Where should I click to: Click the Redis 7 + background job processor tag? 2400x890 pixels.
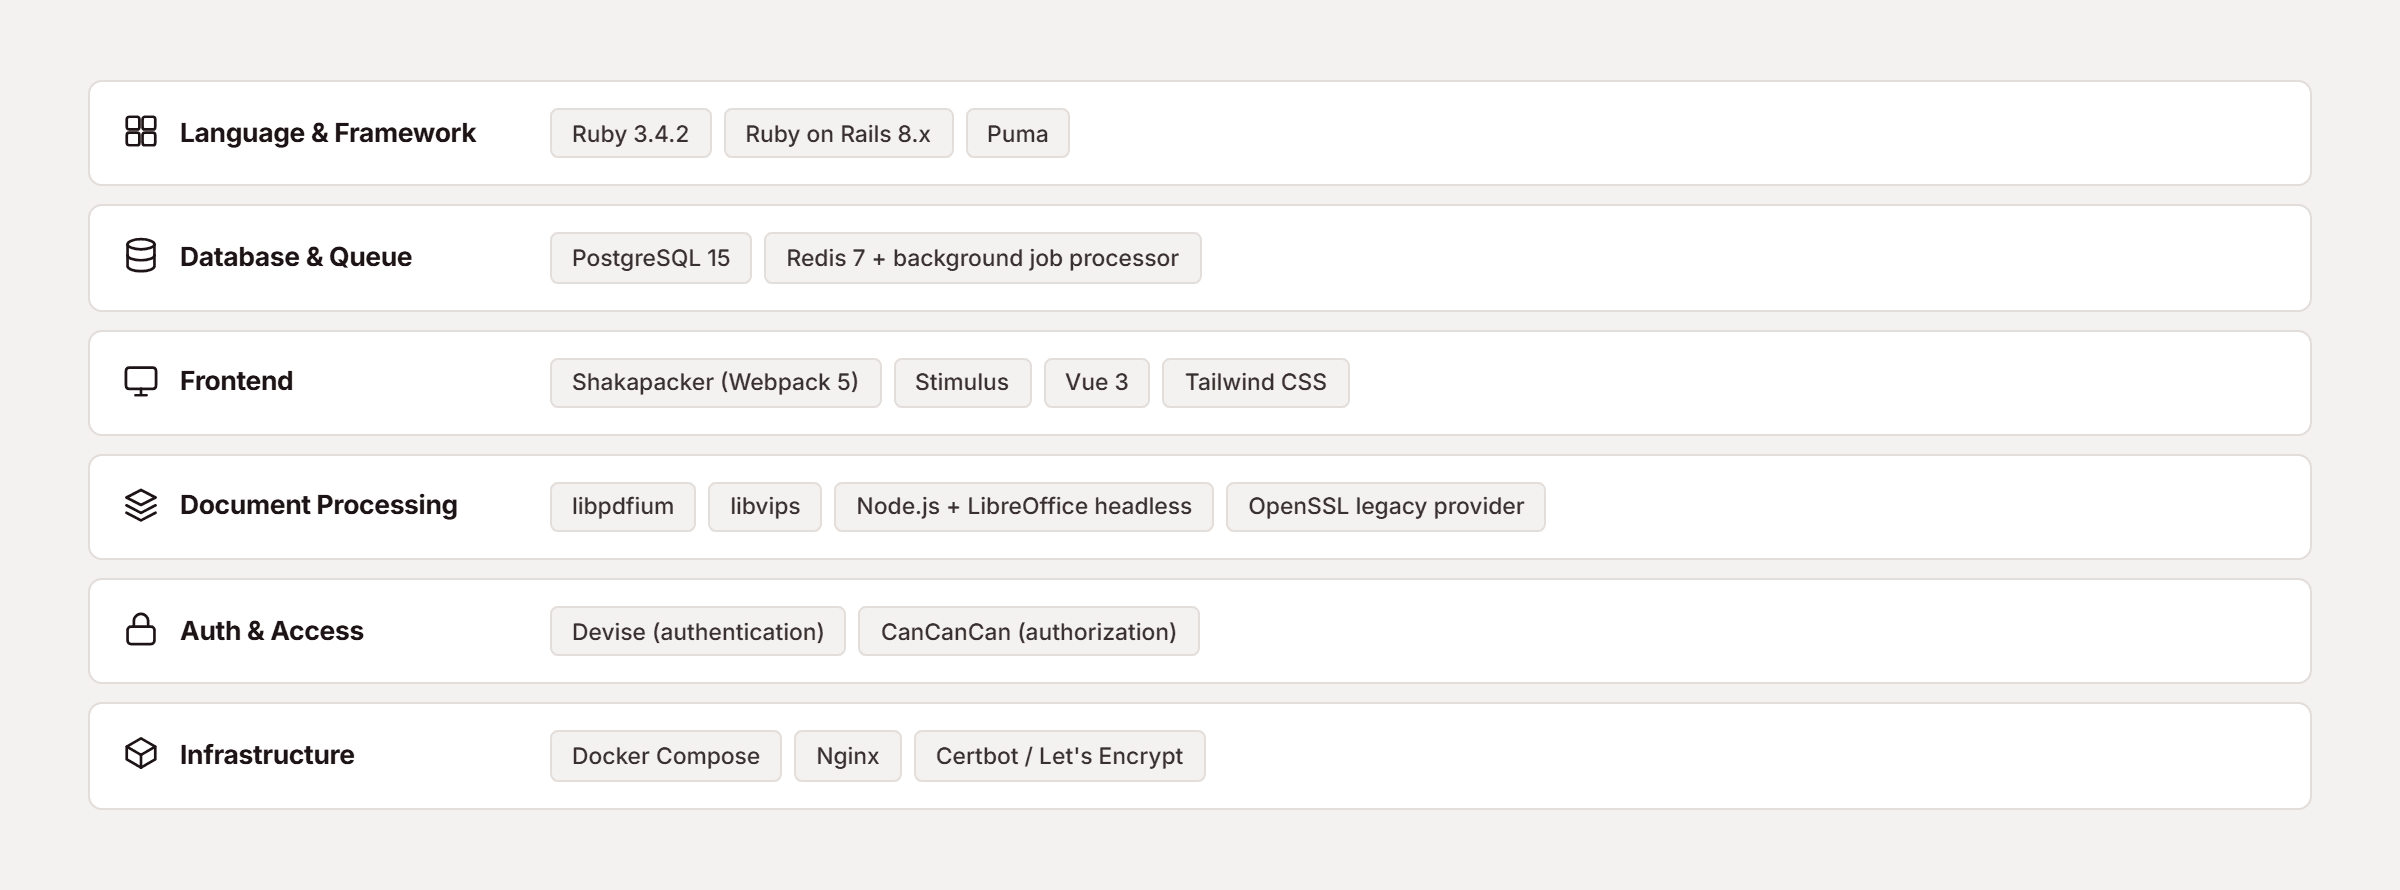tap(983, 258)
